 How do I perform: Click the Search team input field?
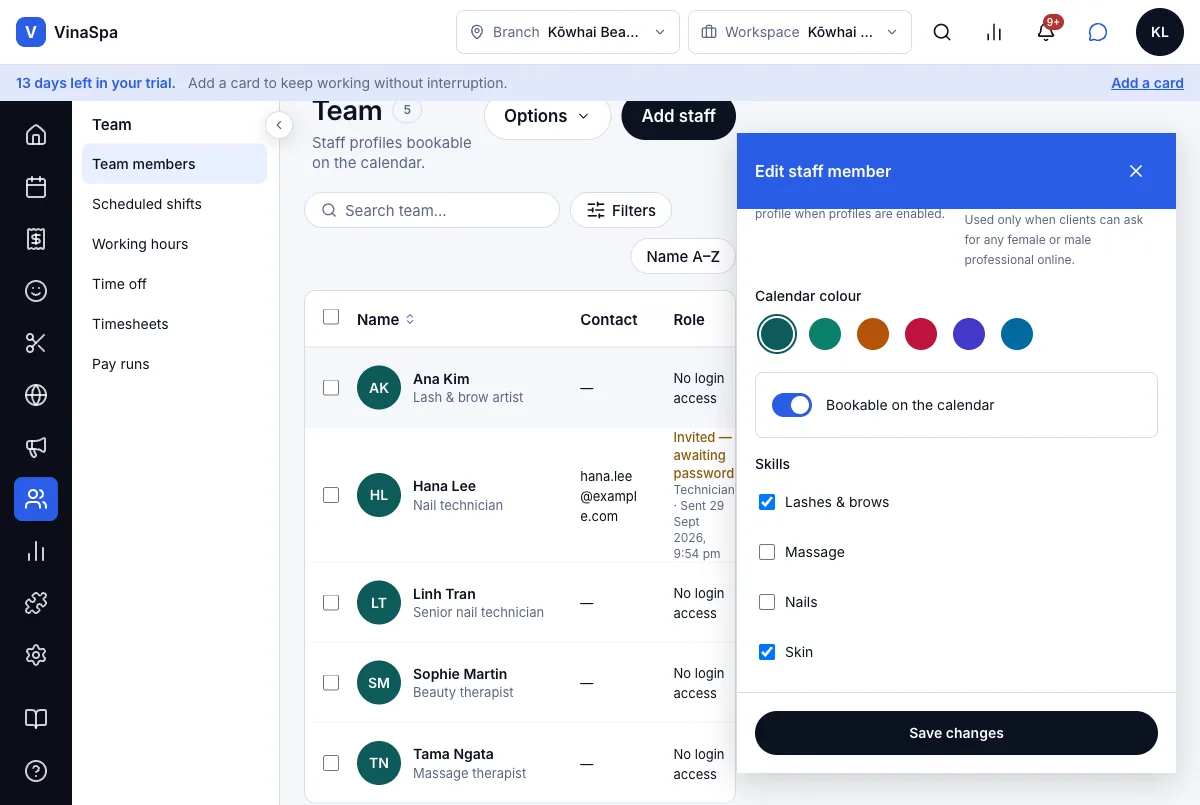(x=432, y=210)
